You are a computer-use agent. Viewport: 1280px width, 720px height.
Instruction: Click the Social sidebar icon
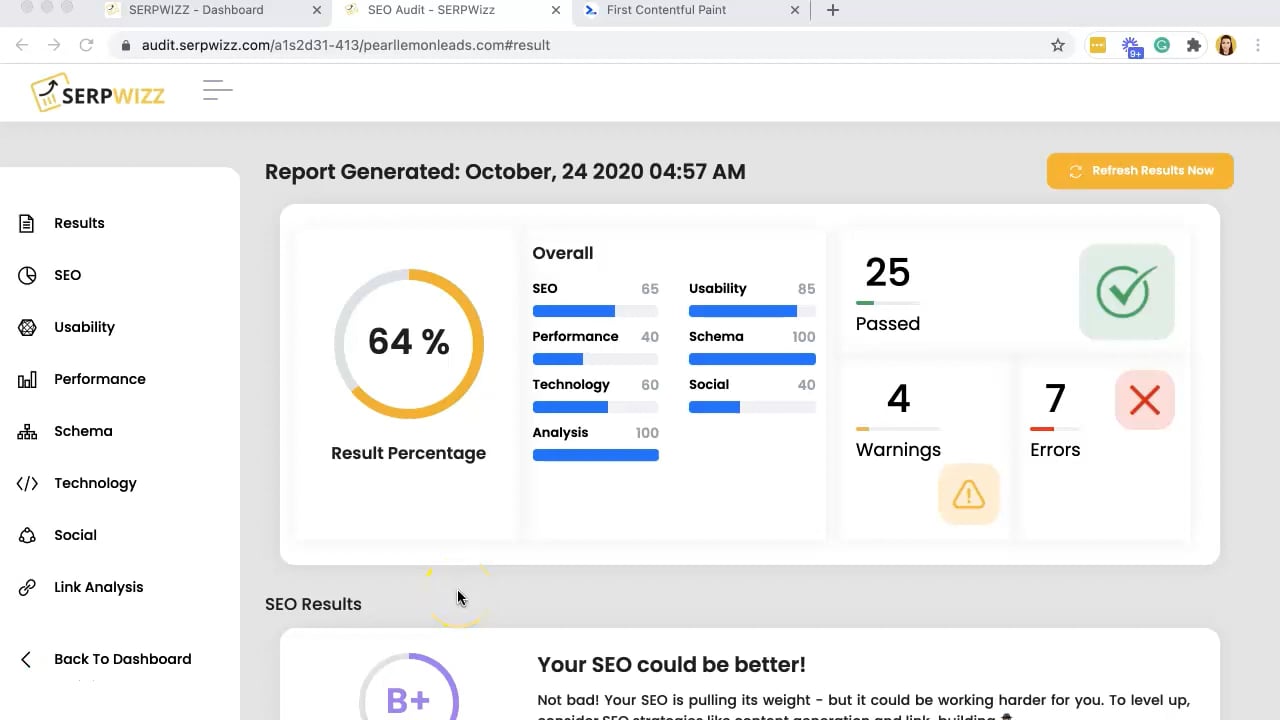(27, 535)
